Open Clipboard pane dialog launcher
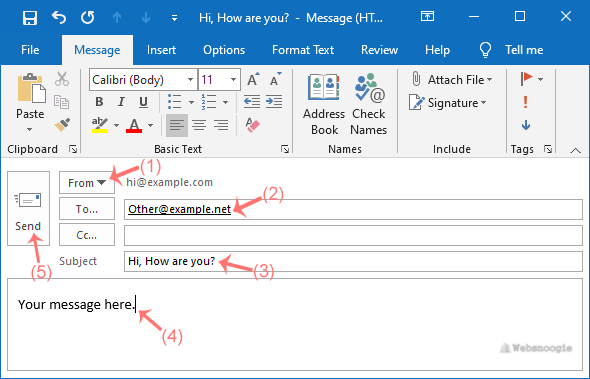This screenshot has width=590, height=379. [x=73, y=149]
